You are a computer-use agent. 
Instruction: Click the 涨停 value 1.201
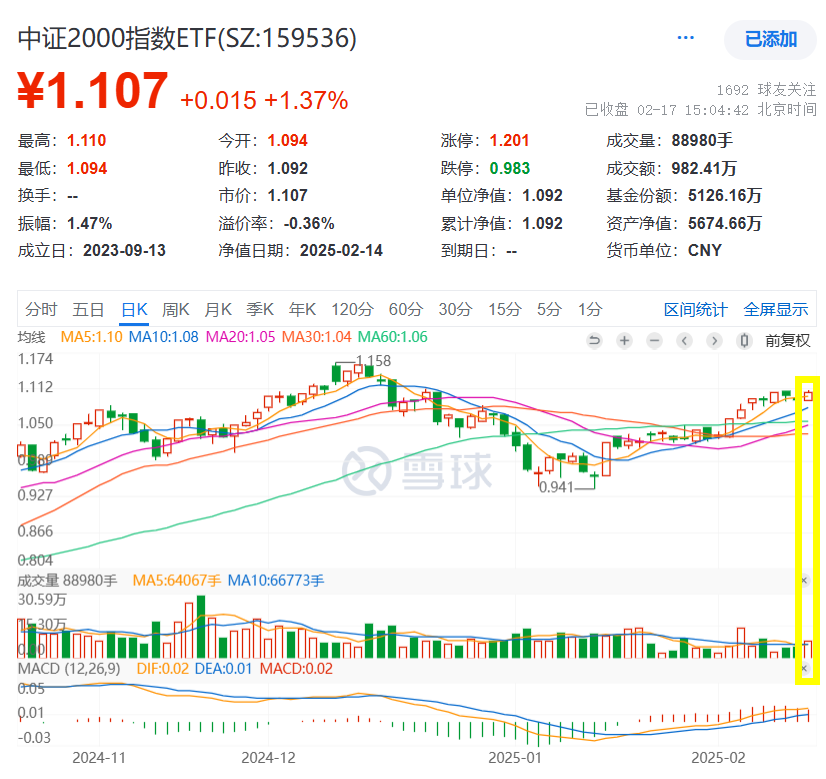(x=509, y=141)
